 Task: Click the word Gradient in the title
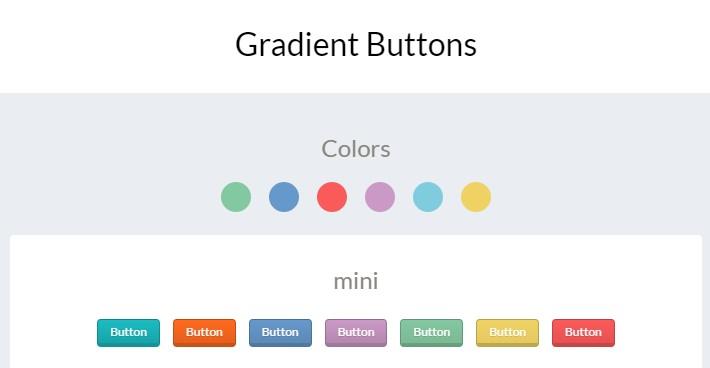point(297,45)
